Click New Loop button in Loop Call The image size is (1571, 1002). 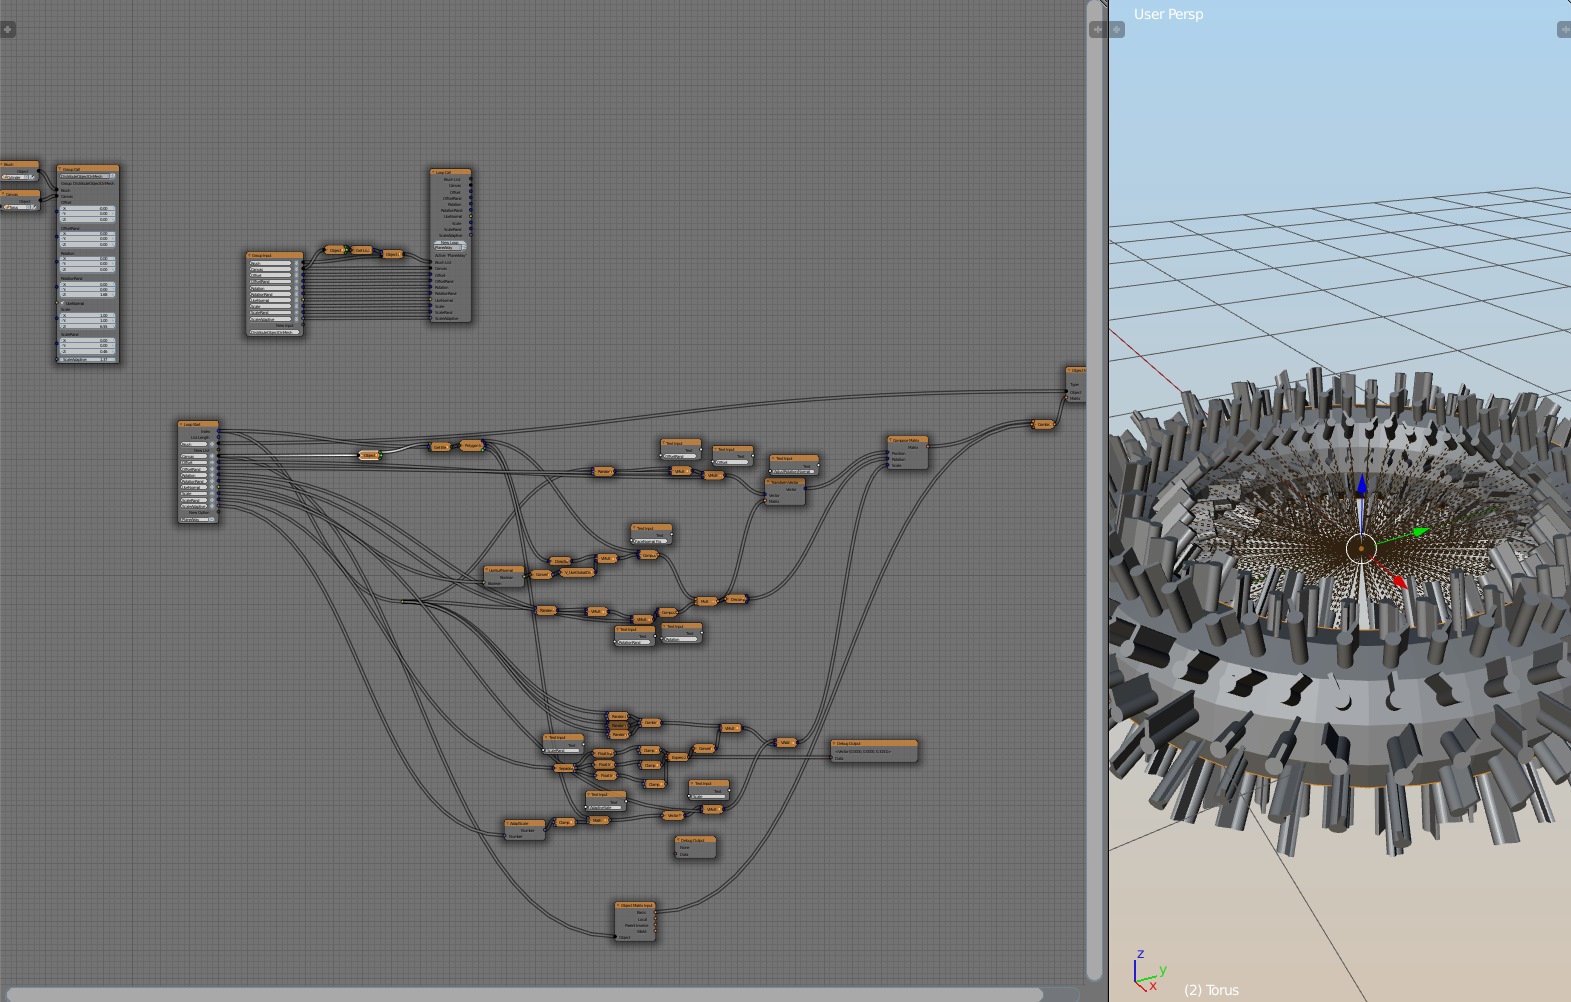click(x=449, y=243)
